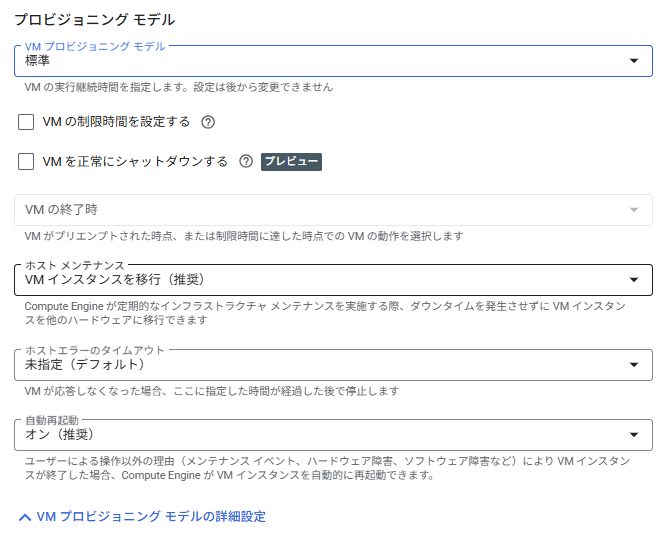Click help icon beside VM を正常にシャットダウンする
Screen dimensions: 668x549
[x=246, y=161]
